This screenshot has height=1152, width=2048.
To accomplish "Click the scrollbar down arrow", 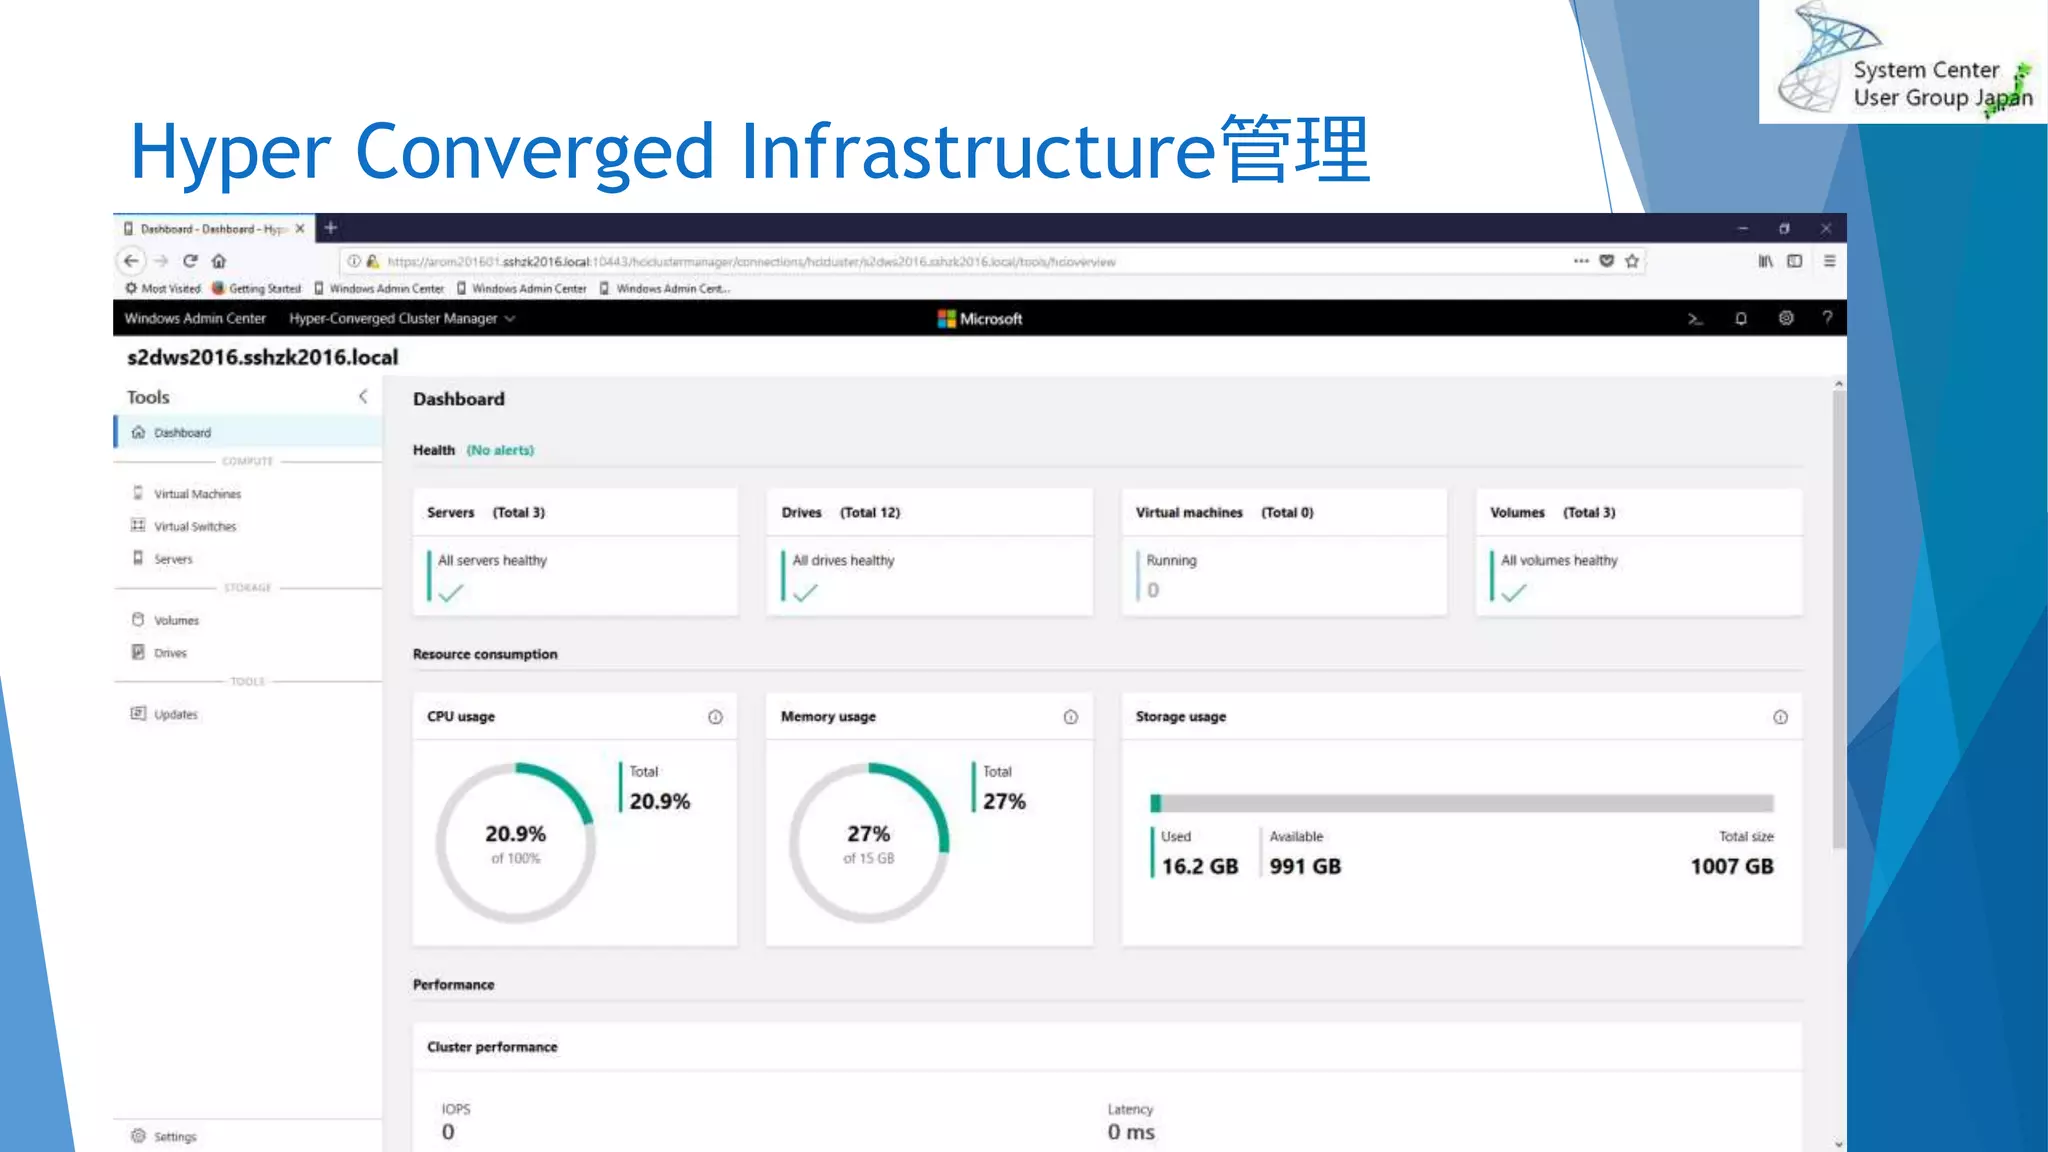I will pyautogui.click(x=1839, y=1144).
